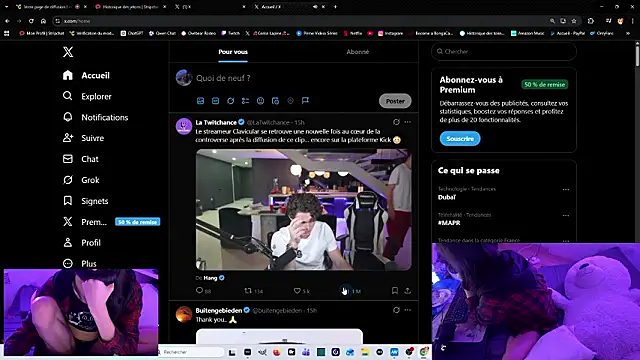Open Grok enhance icon in composer
The width and height of the screenshot is (640, 360).
(231, 101)
